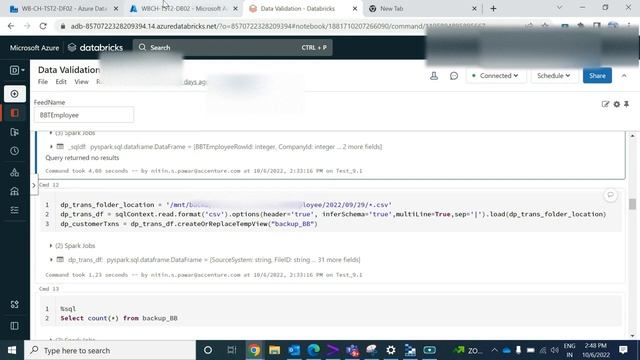The image size is (640, 360).
Task: Click the databricks logo
Action: click(96, 48)
